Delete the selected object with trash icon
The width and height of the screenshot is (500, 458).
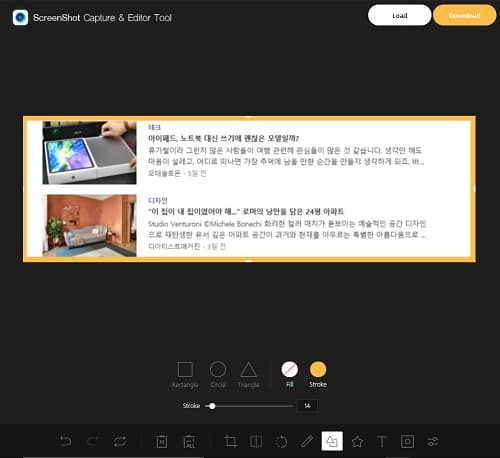tap(162, 441)
